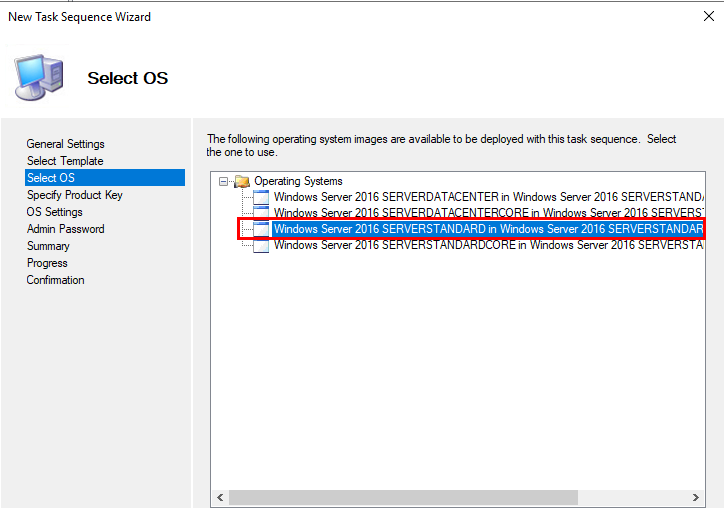Select Windows Server 2016 SERVERSTANDARDCORE entry
This screenshot has width=724, height=508.
[x=488, y=245]
